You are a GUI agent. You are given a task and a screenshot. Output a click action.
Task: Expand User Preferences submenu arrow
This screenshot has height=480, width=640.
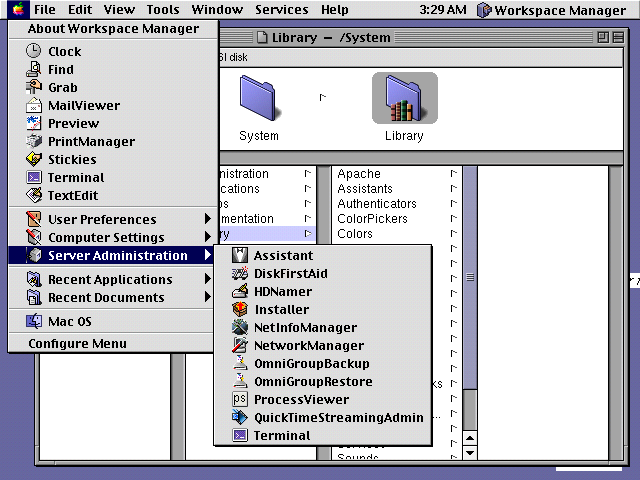[208, 219]
